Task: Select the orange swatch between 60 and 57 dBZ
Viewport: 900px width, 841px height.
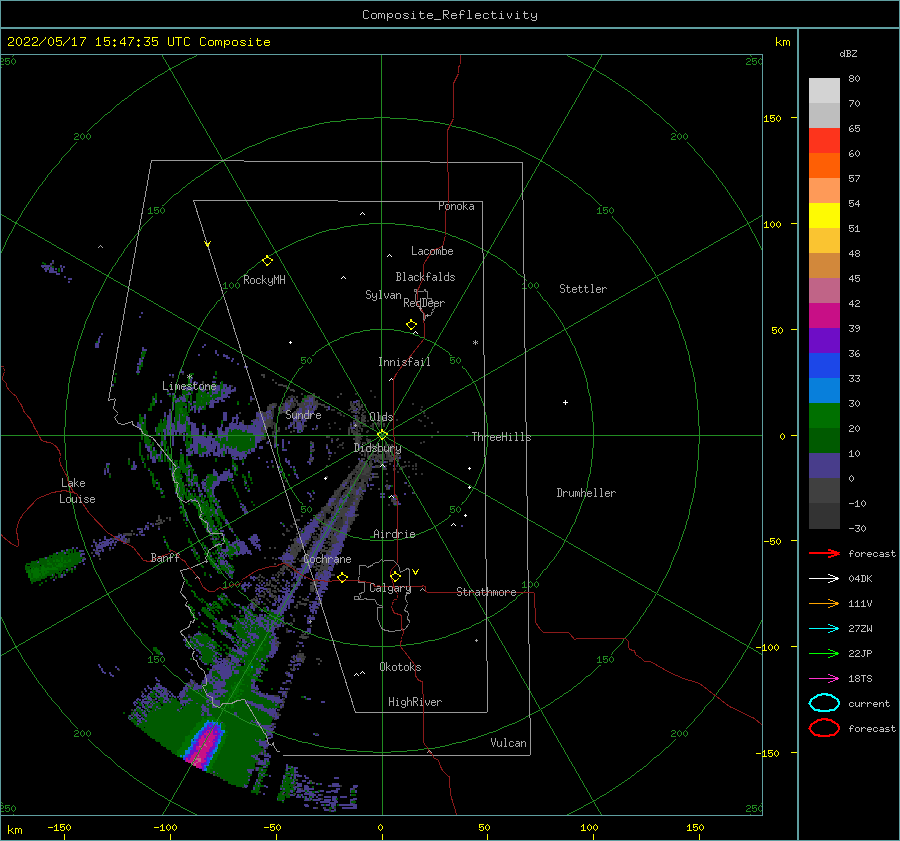Action: pyautogui.click(x=824, y=165)
